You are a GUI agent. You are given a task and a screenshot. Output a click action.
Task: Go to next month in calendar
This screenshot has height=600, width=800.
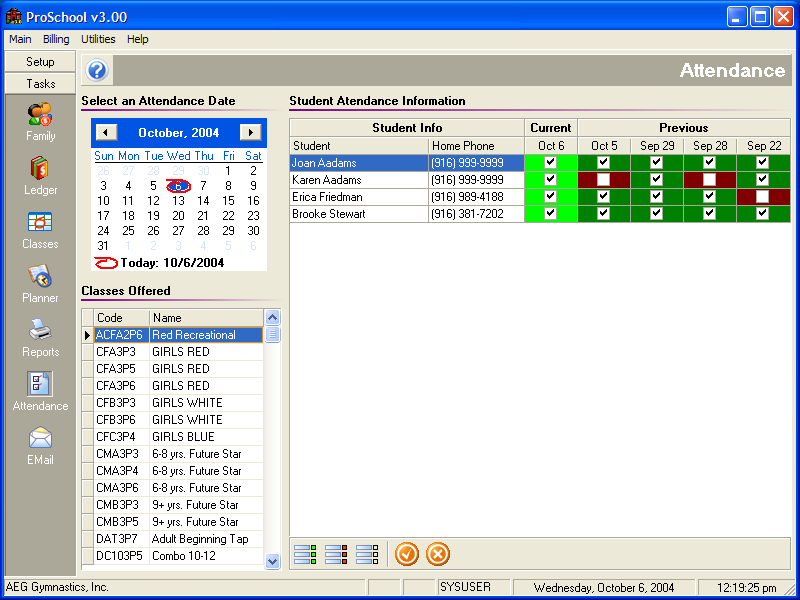point(251,132)
